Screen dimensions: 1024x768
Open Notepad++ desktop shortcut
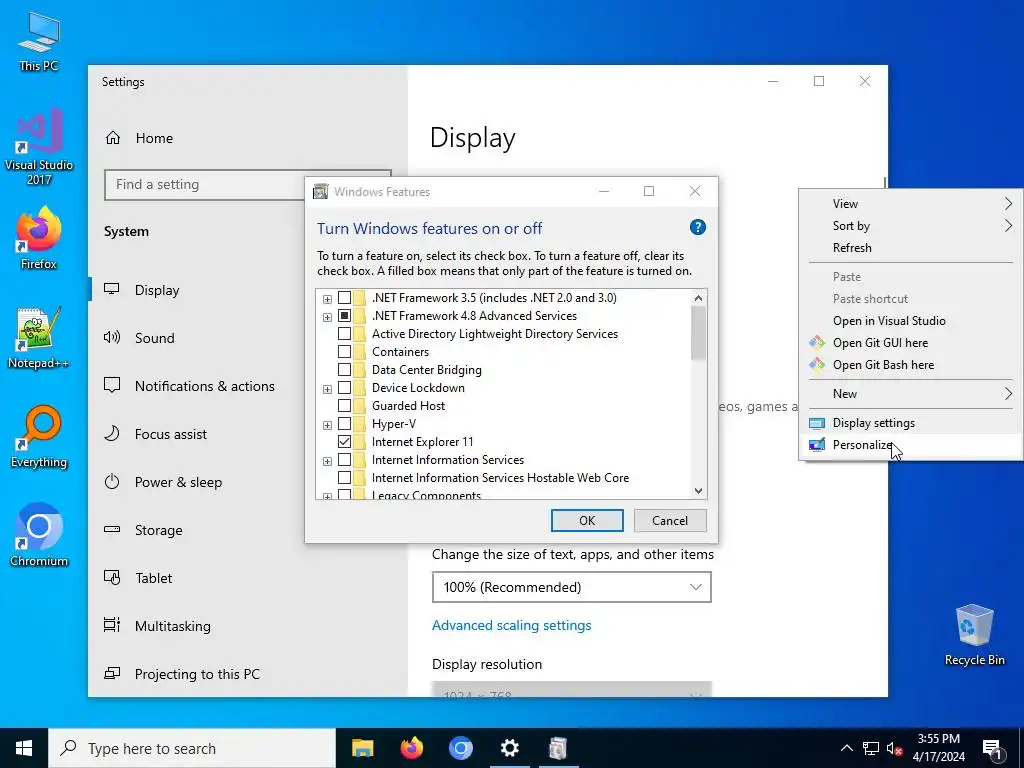pos(39,338)
